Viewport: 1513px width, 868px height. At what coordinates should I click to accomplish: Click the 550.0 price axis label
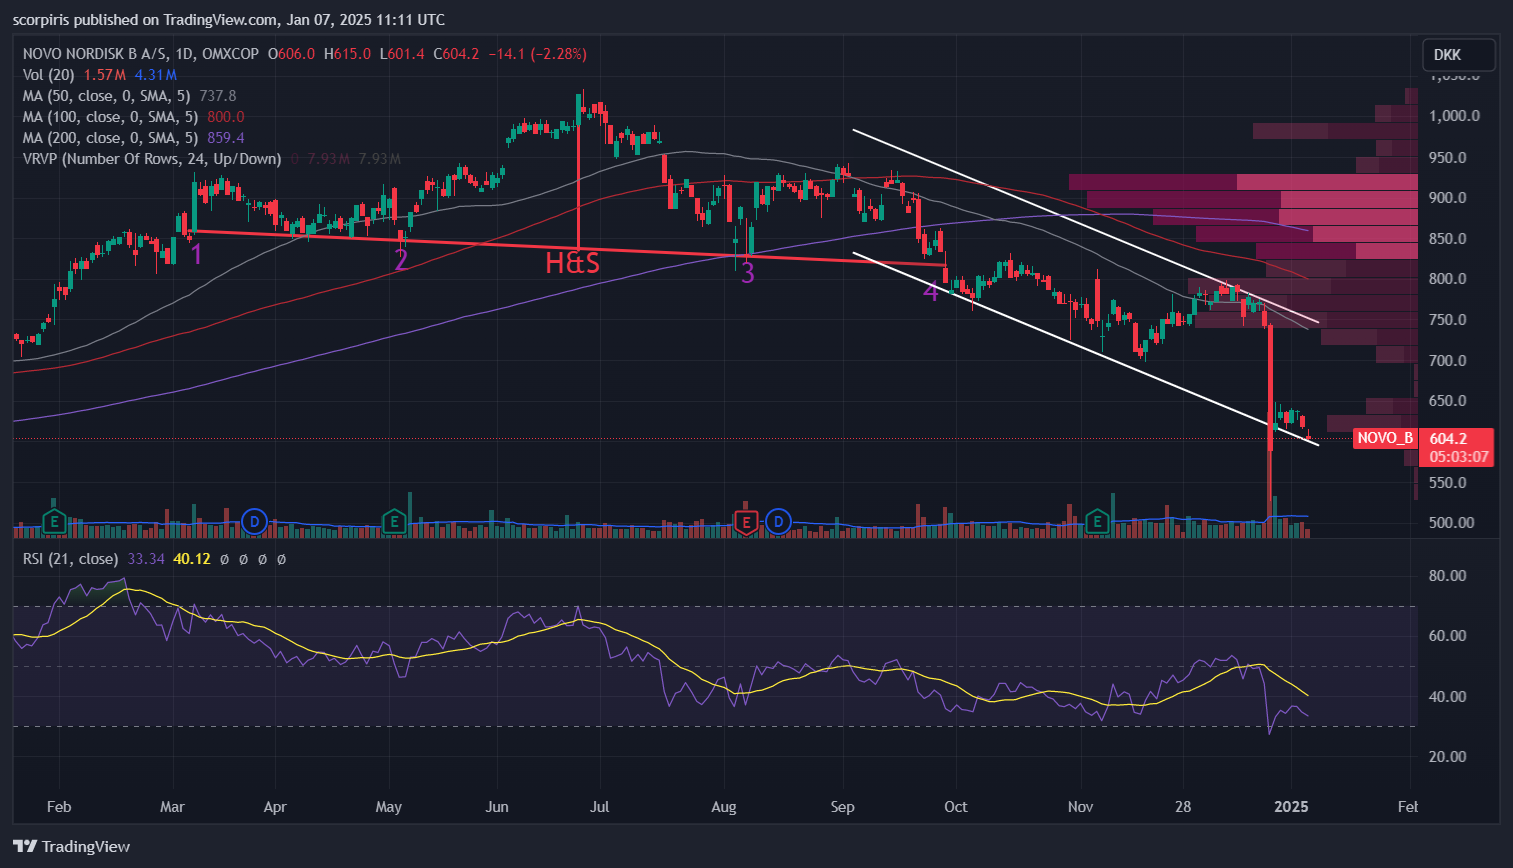pos(1448,483)
